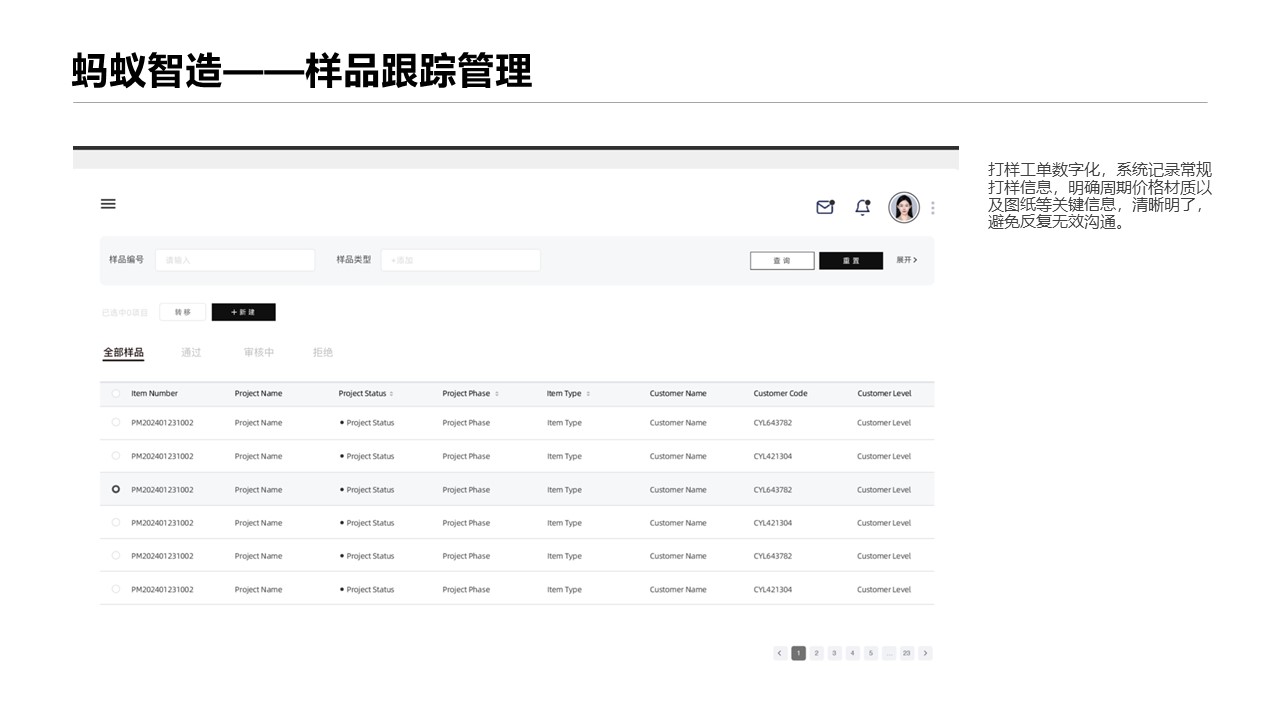This screenshot has height=720, width=1280.
Task: Sort by Project Status column arrows
Action: (391, 394)
